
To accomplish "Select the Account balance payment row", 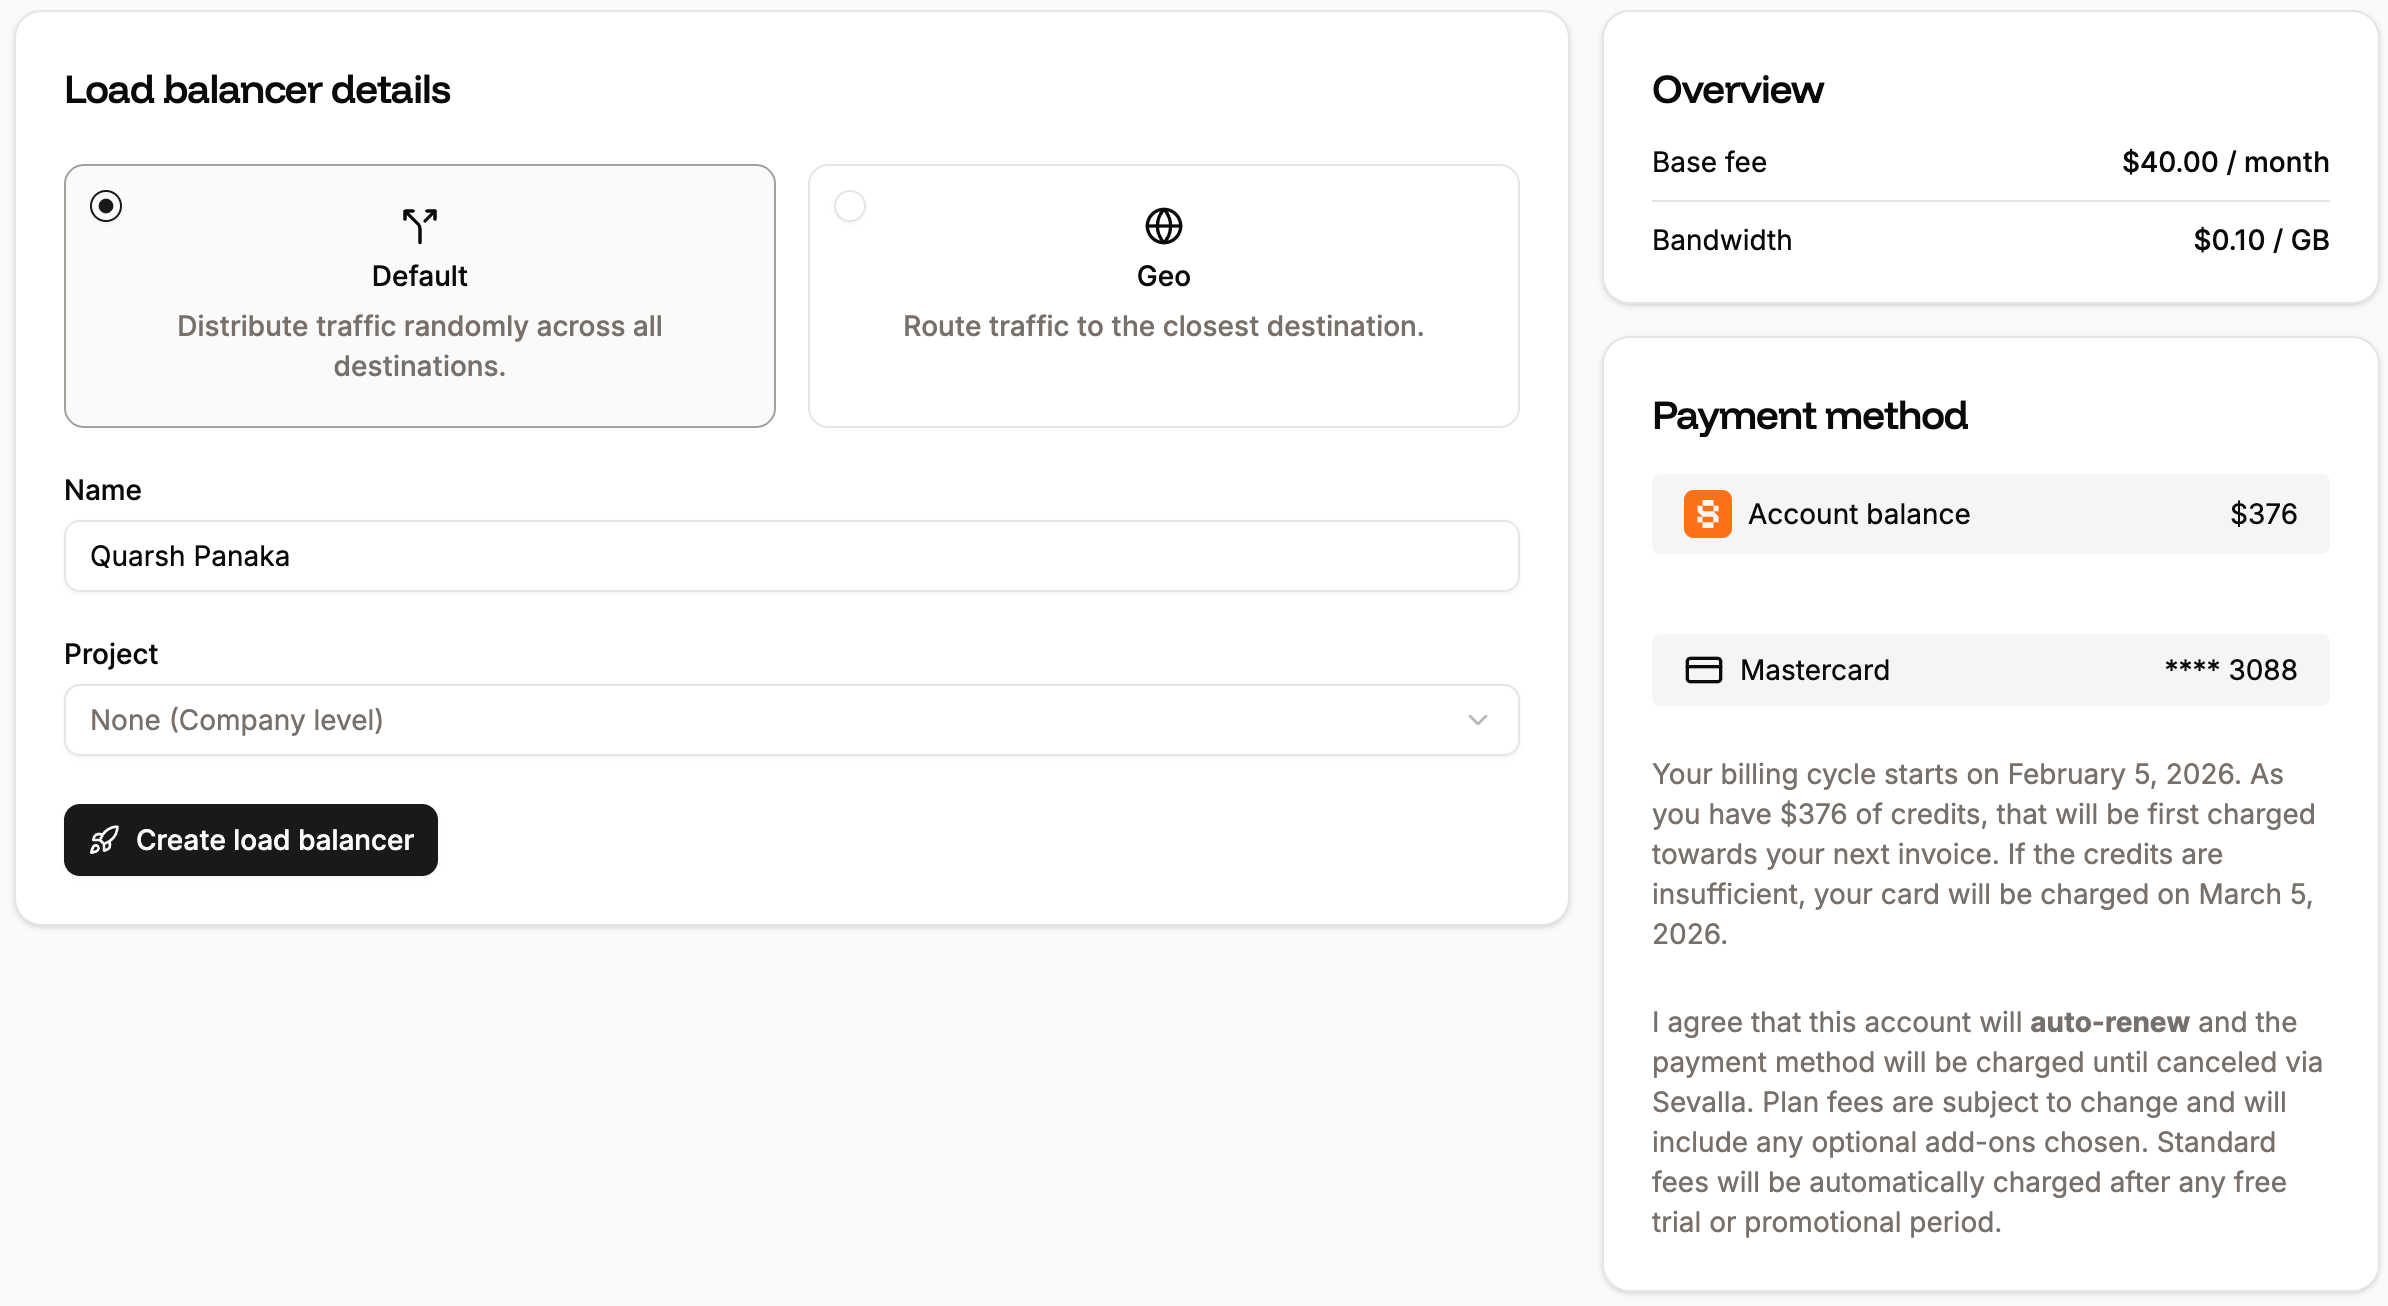I will tap(1990, 514).
